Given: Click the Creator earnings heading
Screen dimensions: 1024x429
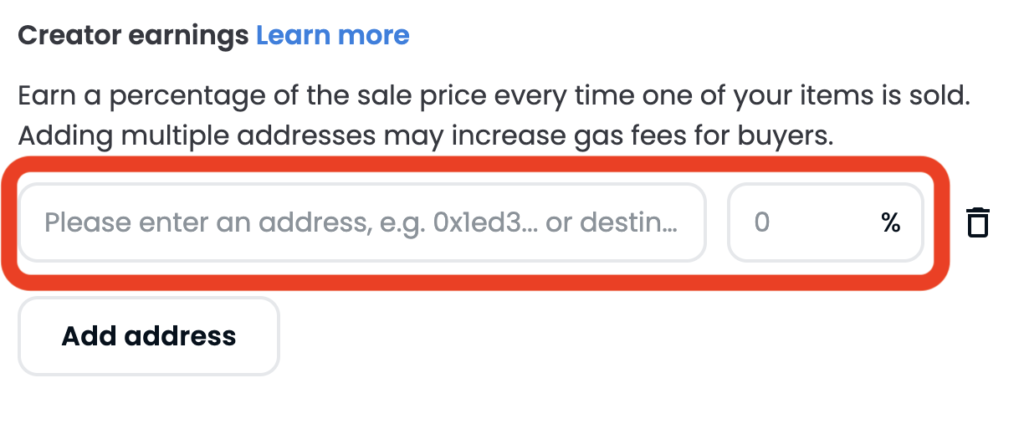Looking at the screenshot, I should (x=133, y=36).
